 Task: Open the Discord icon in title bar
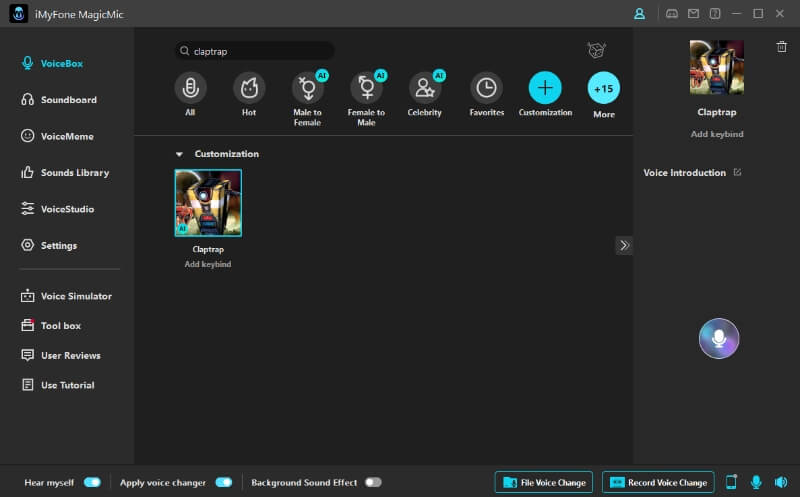pyautogui.click(x=672, y=14)
